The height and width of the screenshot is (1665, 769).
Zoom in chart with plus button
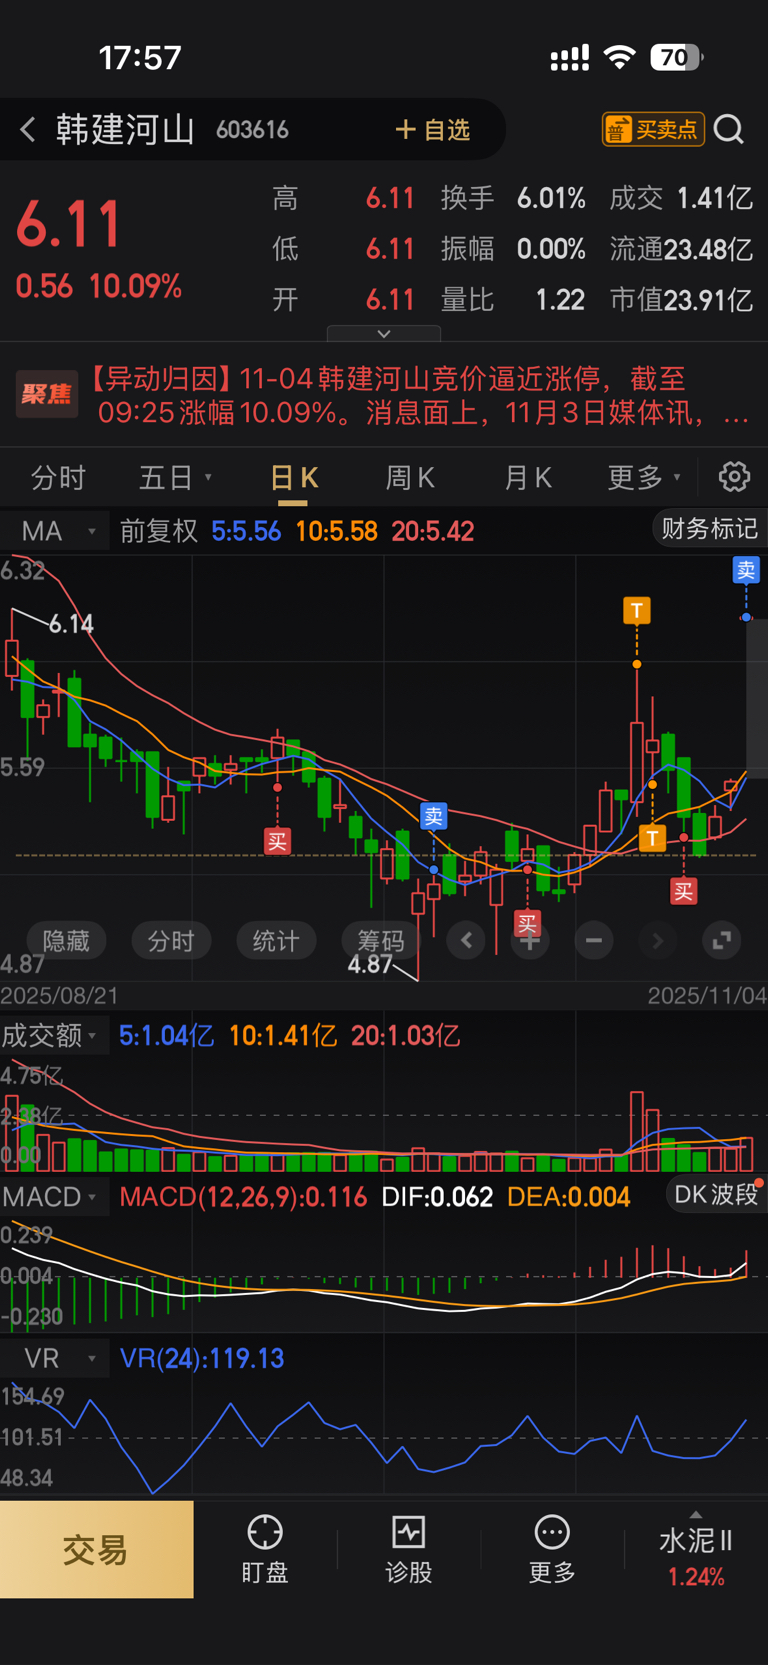tap(530, 941)
